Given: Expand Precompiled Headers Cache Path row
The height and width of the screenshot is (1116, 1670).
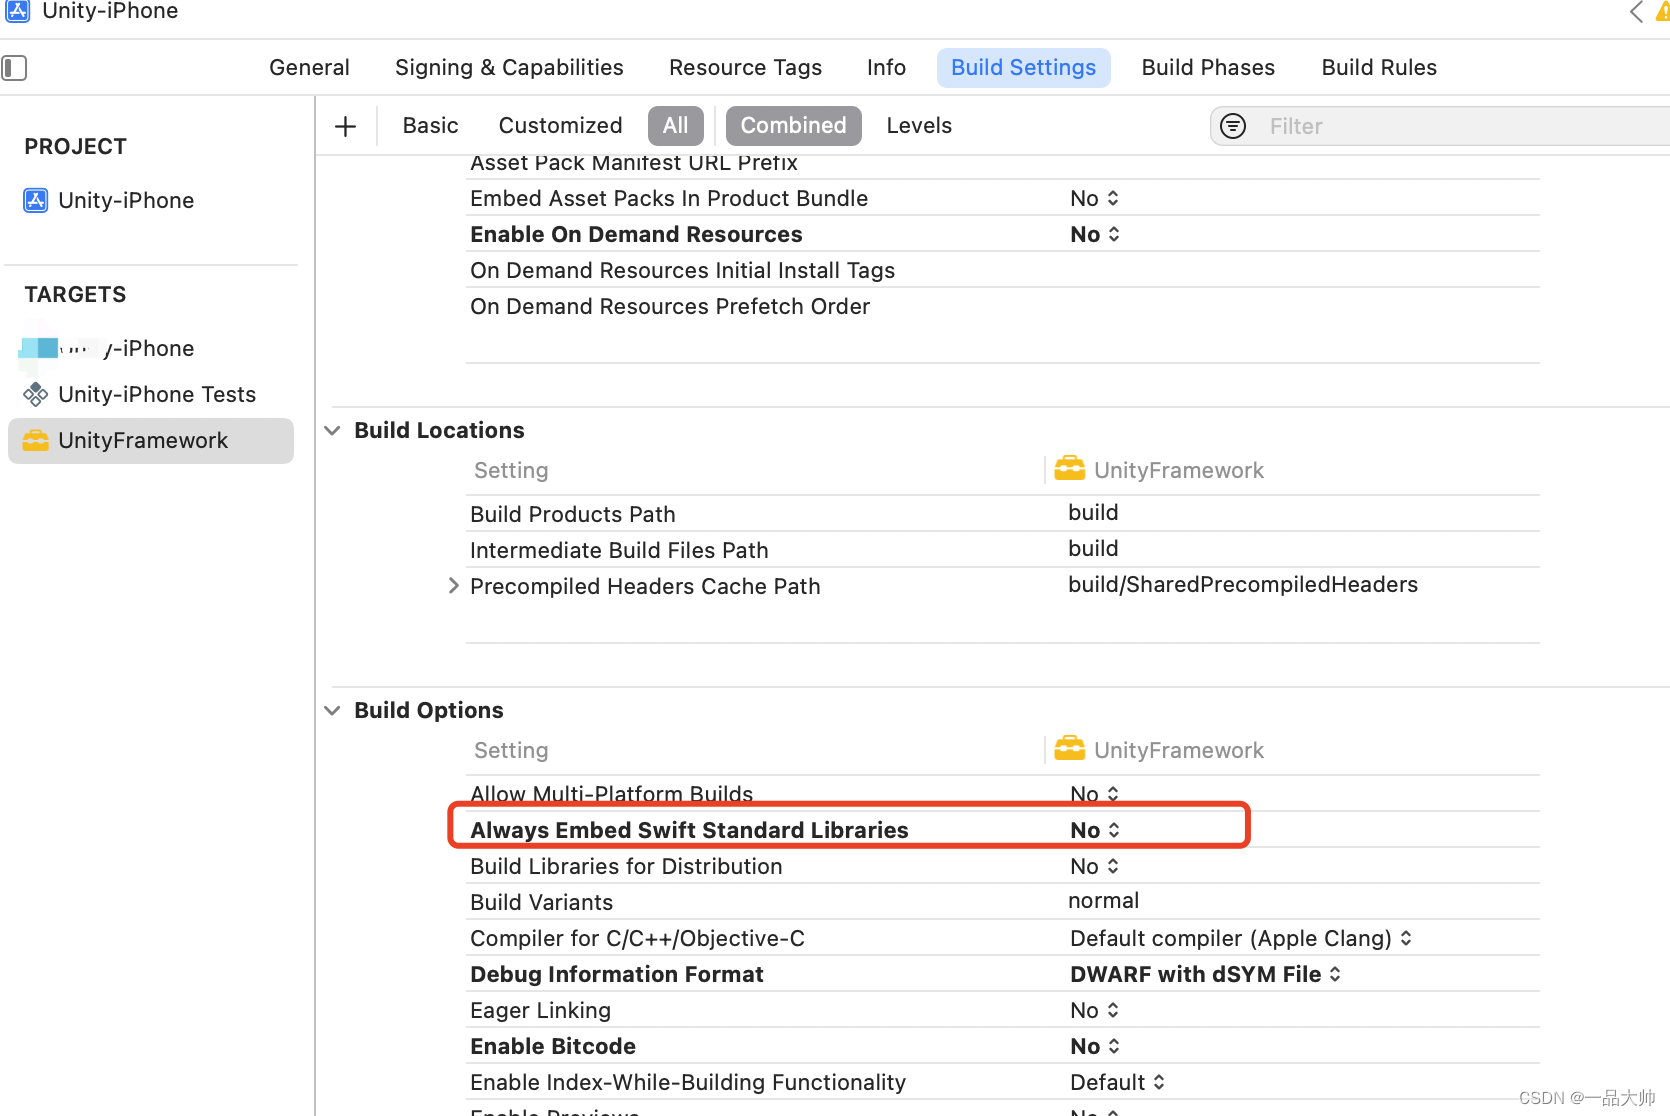Looking at the screenshot, I should point(453,586).
